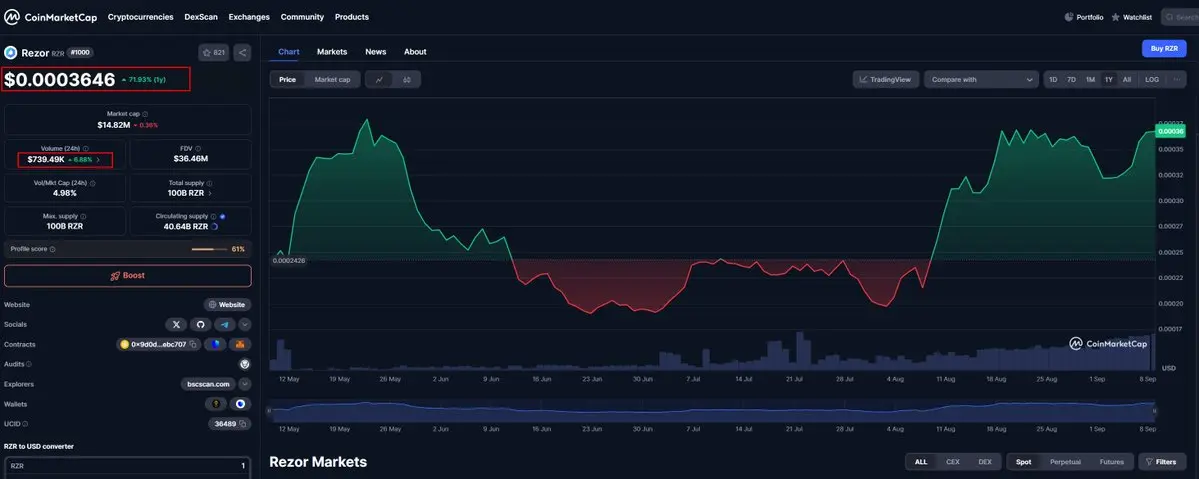1199x479 pixels.
Task: Open the Exchanges menu
Action: [249, 17]
